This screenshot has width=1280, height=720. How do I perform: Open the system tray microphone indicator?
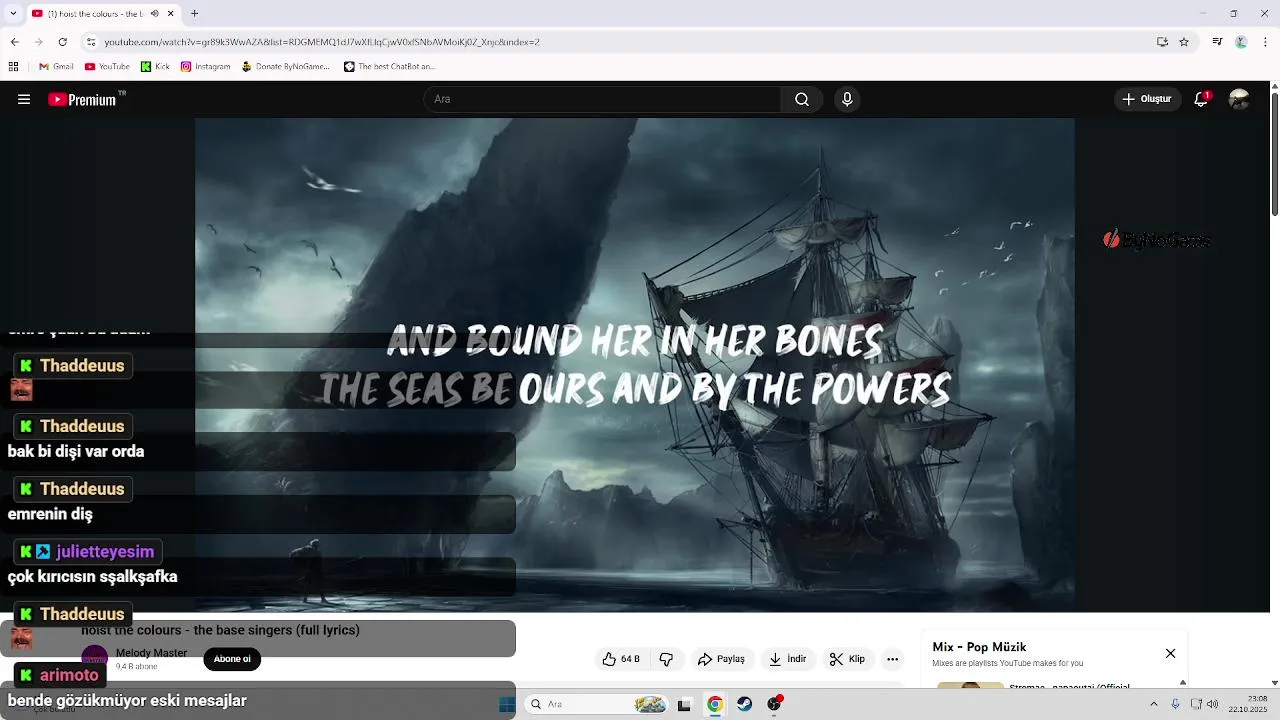pos(1175,704)
